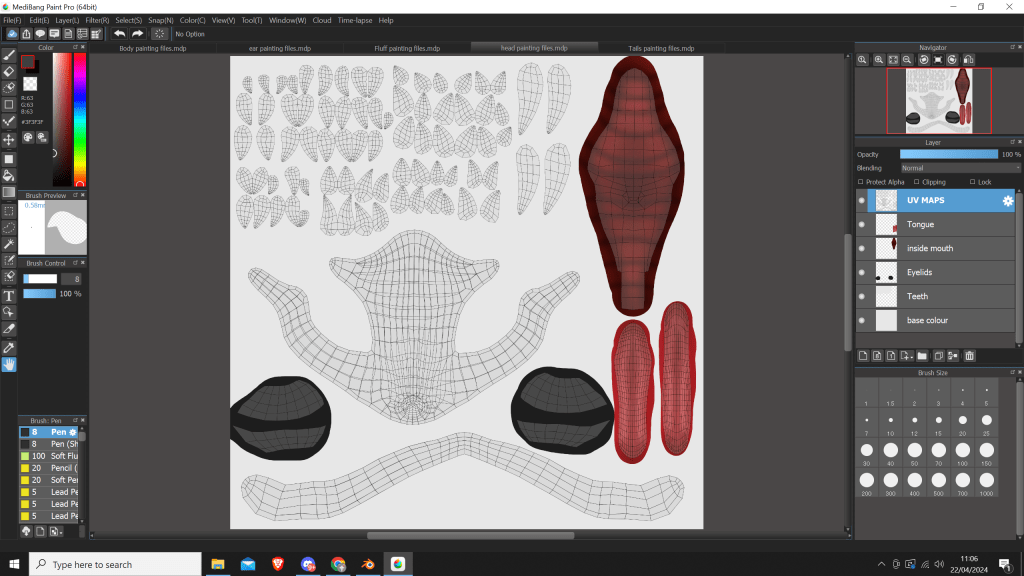This screenshot has height=576, width=1024.
Task: Pick the Bucket fill tool
Action: pyautogui.click(x=9, y=175)
